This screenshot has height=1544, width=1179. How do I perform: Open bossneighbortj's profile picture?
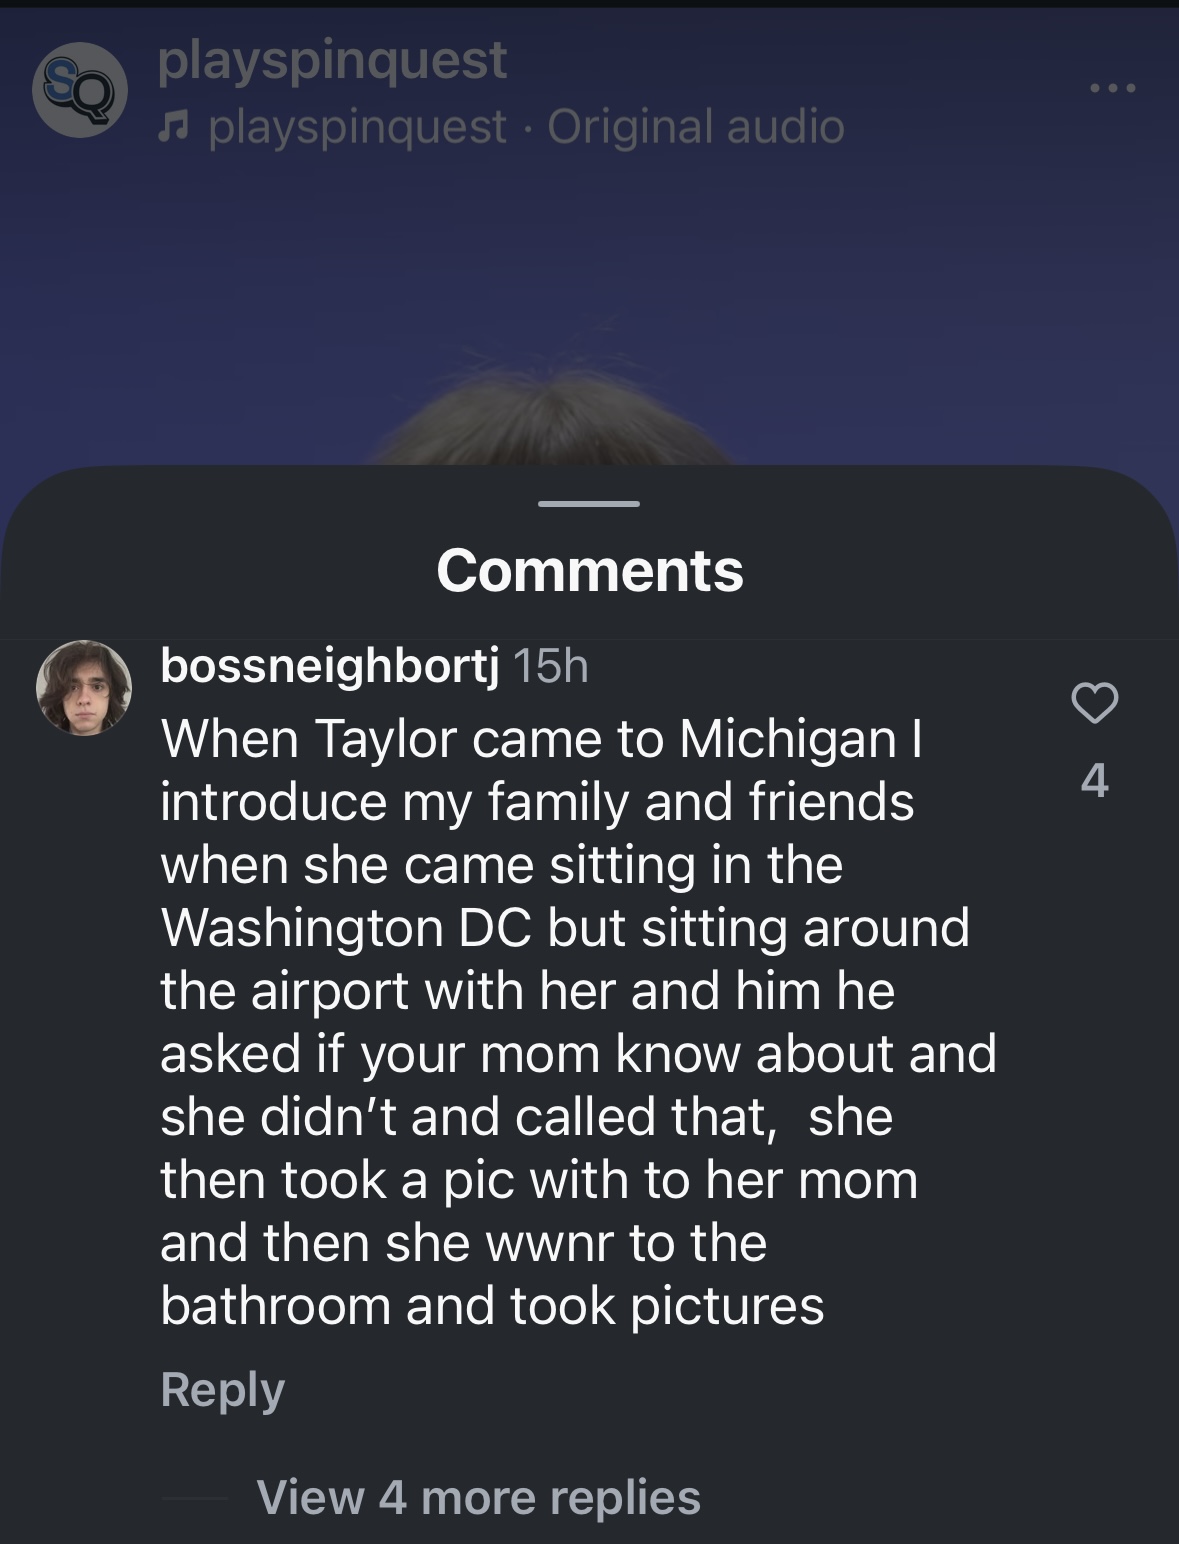[84, 688]
